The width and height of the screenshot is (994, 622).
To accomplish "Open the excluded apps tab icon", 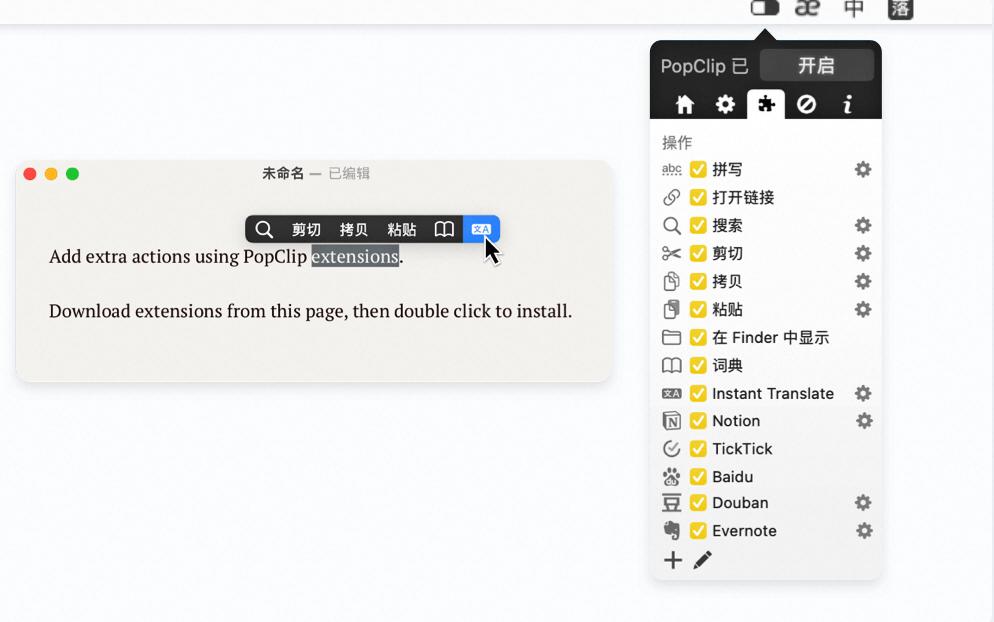I will (806, 104).
